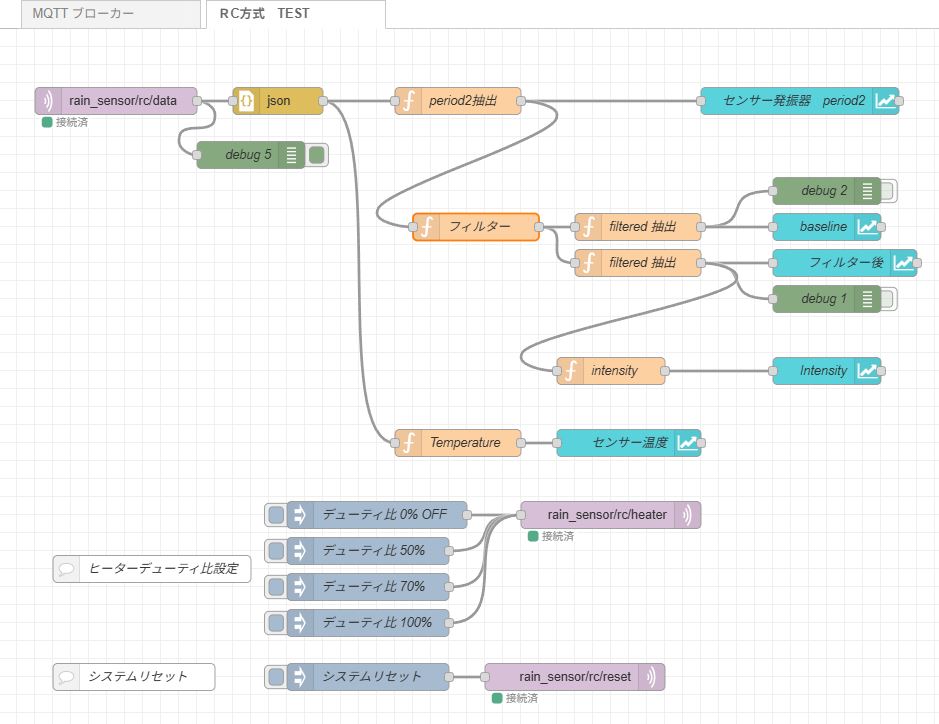Screen dimensions: 939x724
Task: Click the function icon on フィルター node
Action: 427,227
